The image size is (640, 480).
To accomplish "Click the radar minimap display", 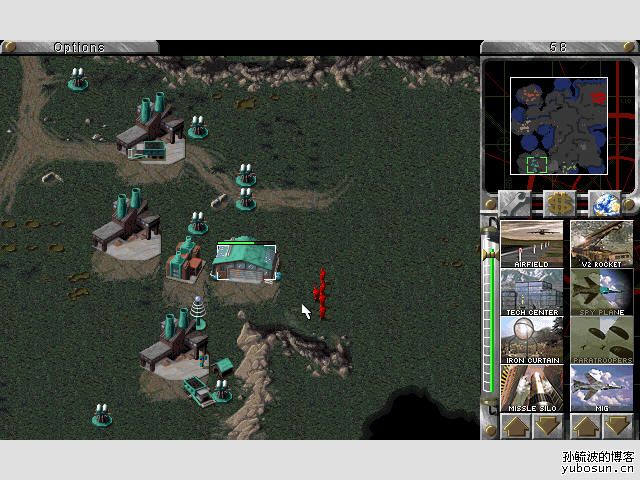I will [559, 126].
